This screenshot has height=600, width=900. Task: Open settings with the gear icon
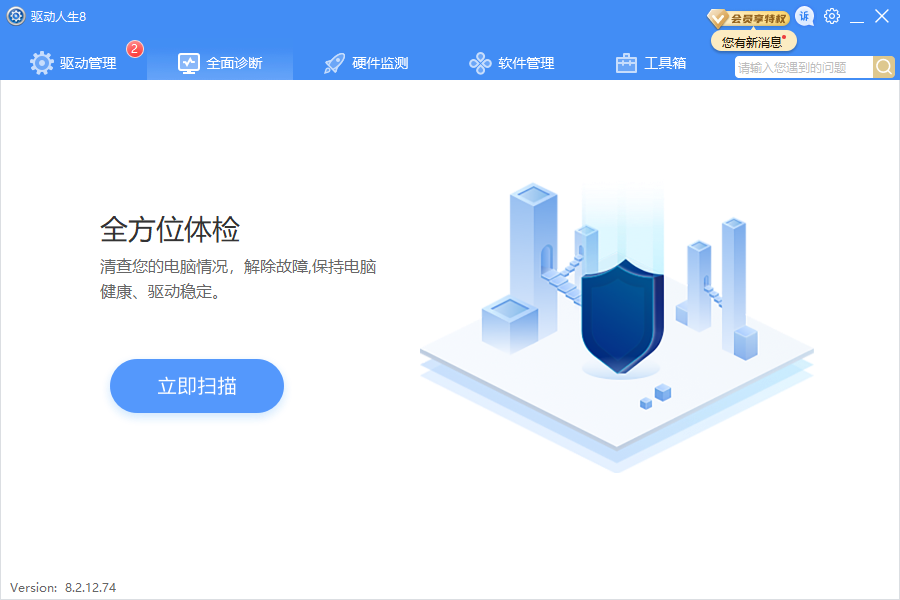point(832,16)
